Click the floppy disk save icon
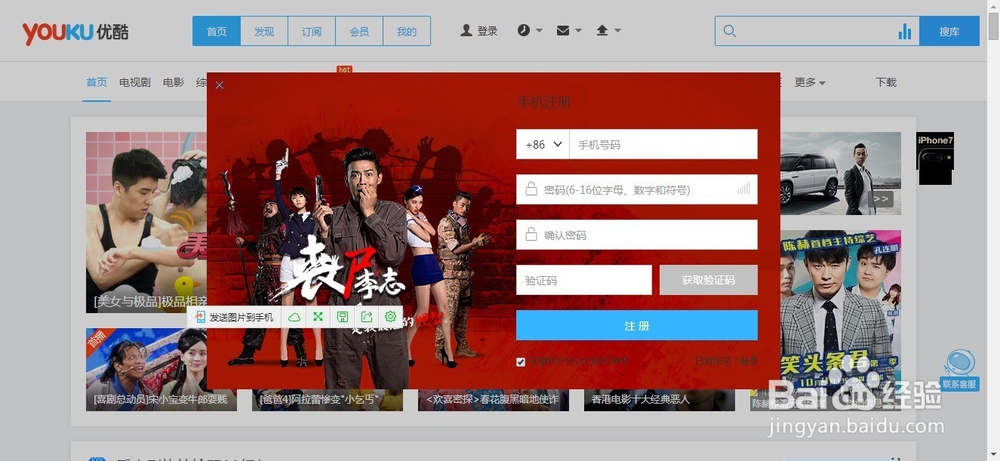The width and height of the screenshot is (1000, 461). 342,317
